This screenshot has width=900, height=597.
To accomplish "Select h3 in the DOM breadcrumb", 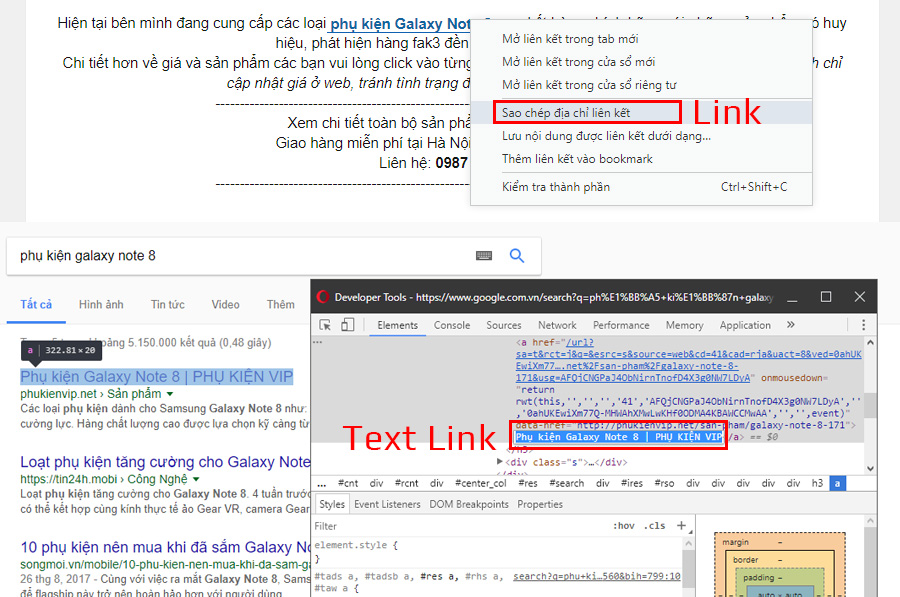I will tap(817, 483).
